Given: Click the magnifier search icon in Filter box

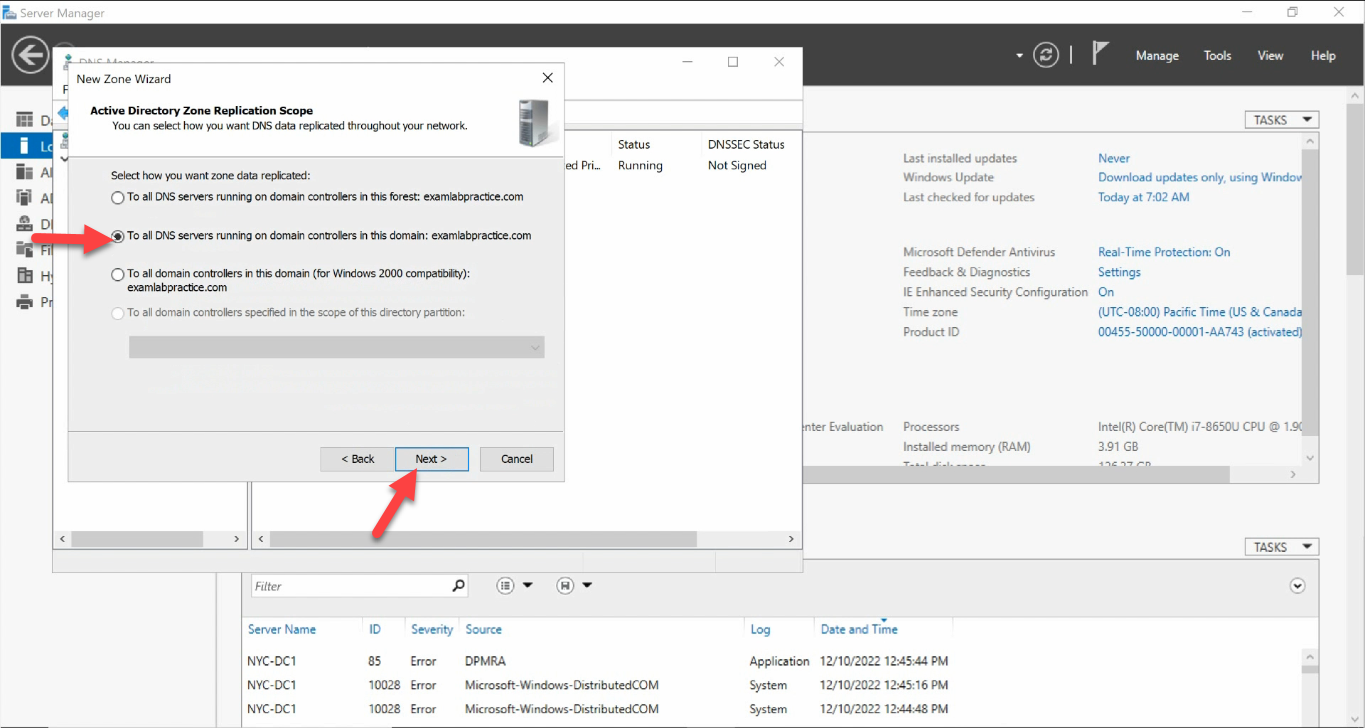Looking at the screenshot, I should 458,586.
